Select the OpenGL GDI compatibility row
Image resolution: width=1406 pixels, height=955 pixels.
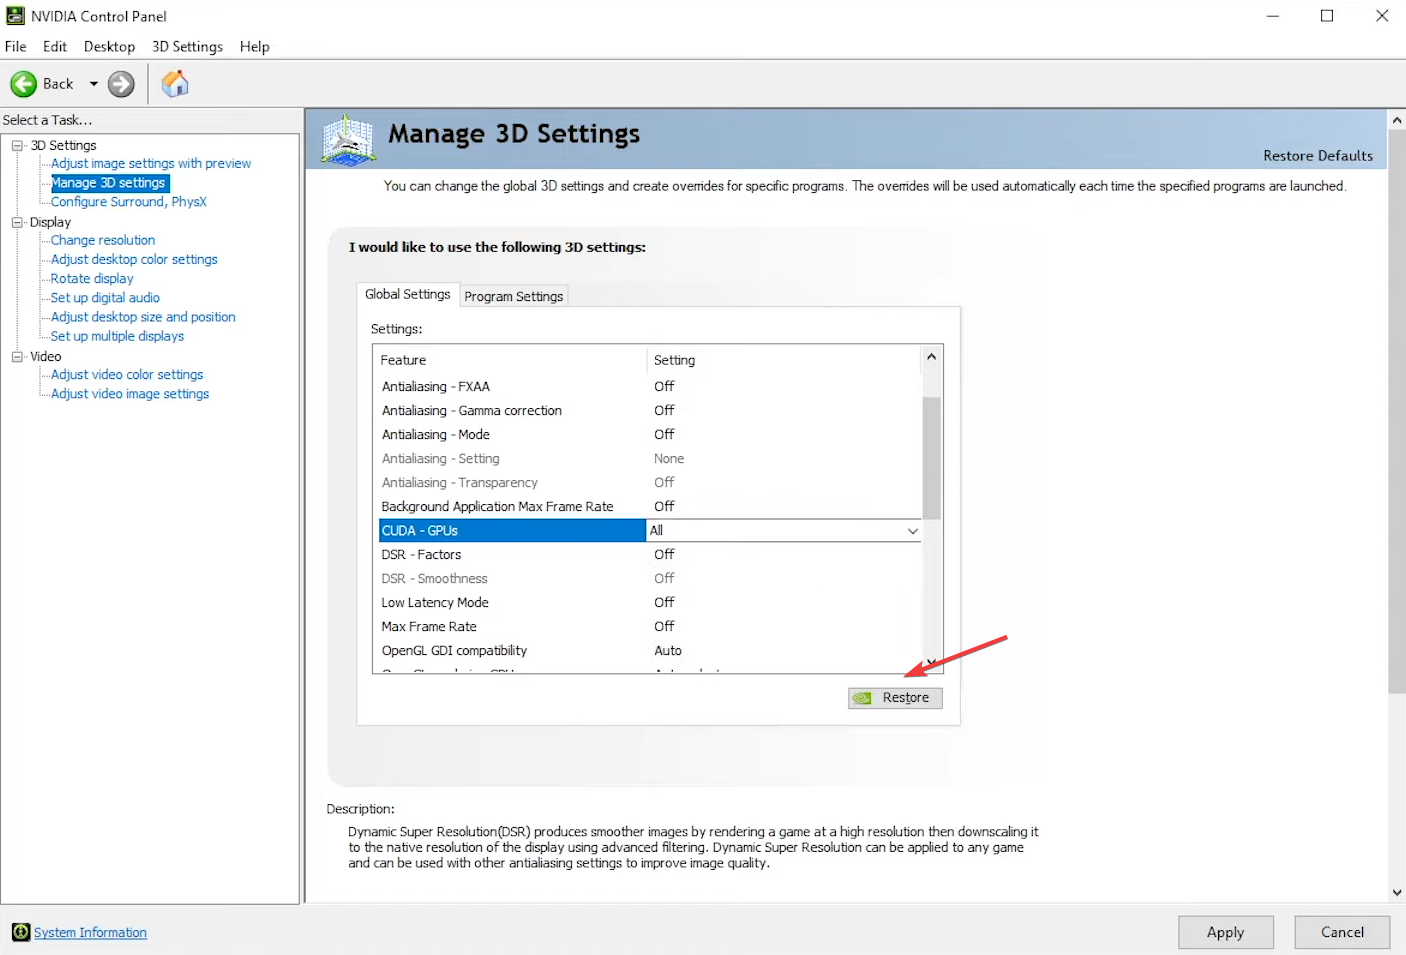click(649, 651)
